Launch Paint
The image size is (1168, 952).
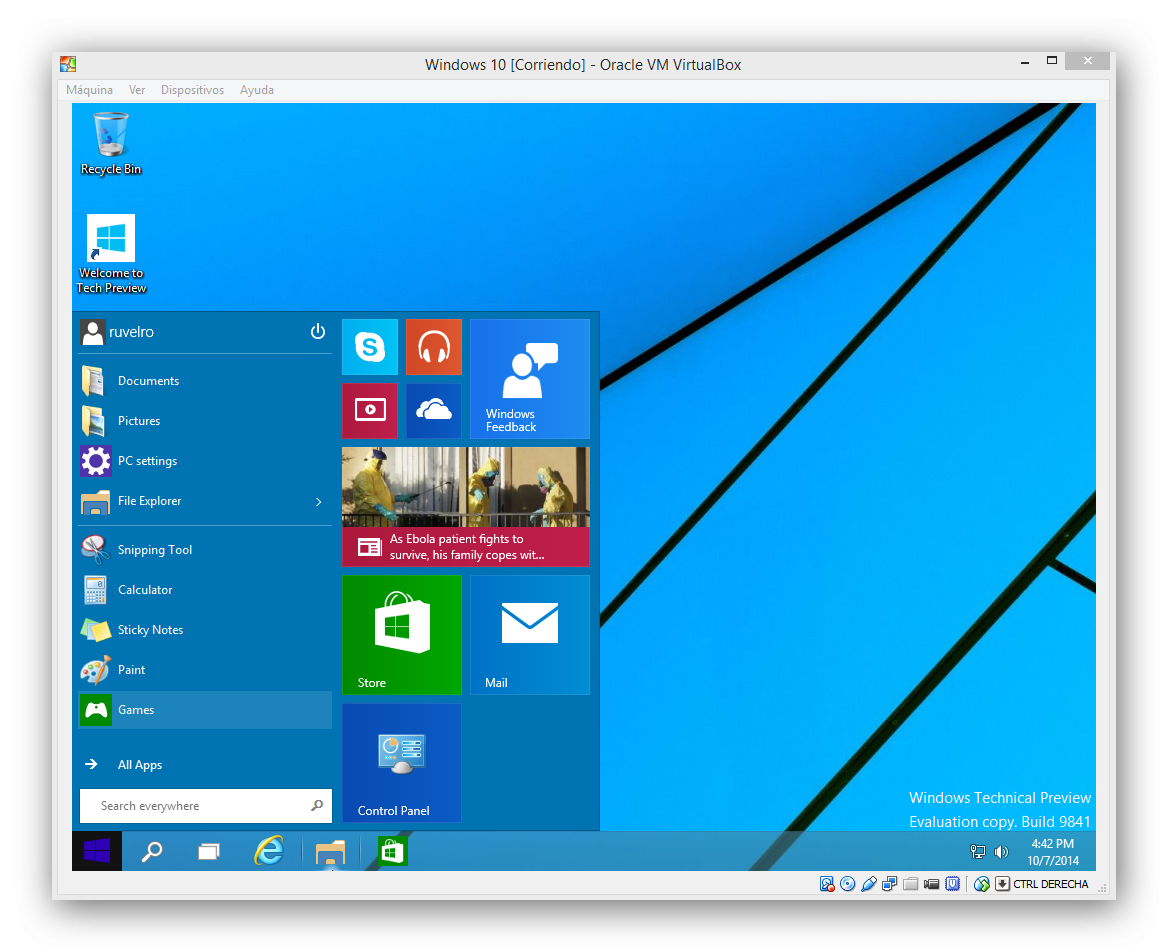205,670
